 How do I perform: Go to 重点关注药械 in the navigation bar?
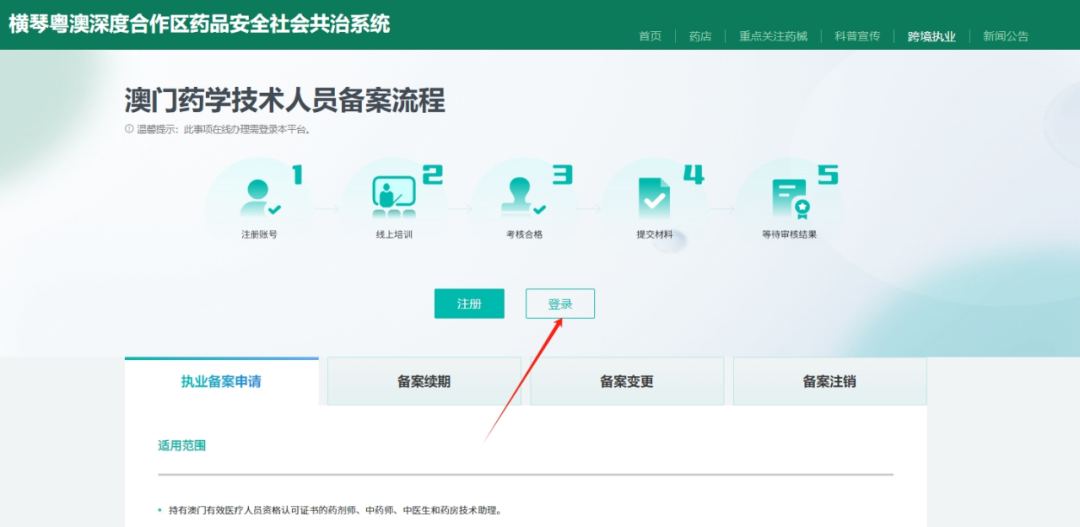coord(773,37)
